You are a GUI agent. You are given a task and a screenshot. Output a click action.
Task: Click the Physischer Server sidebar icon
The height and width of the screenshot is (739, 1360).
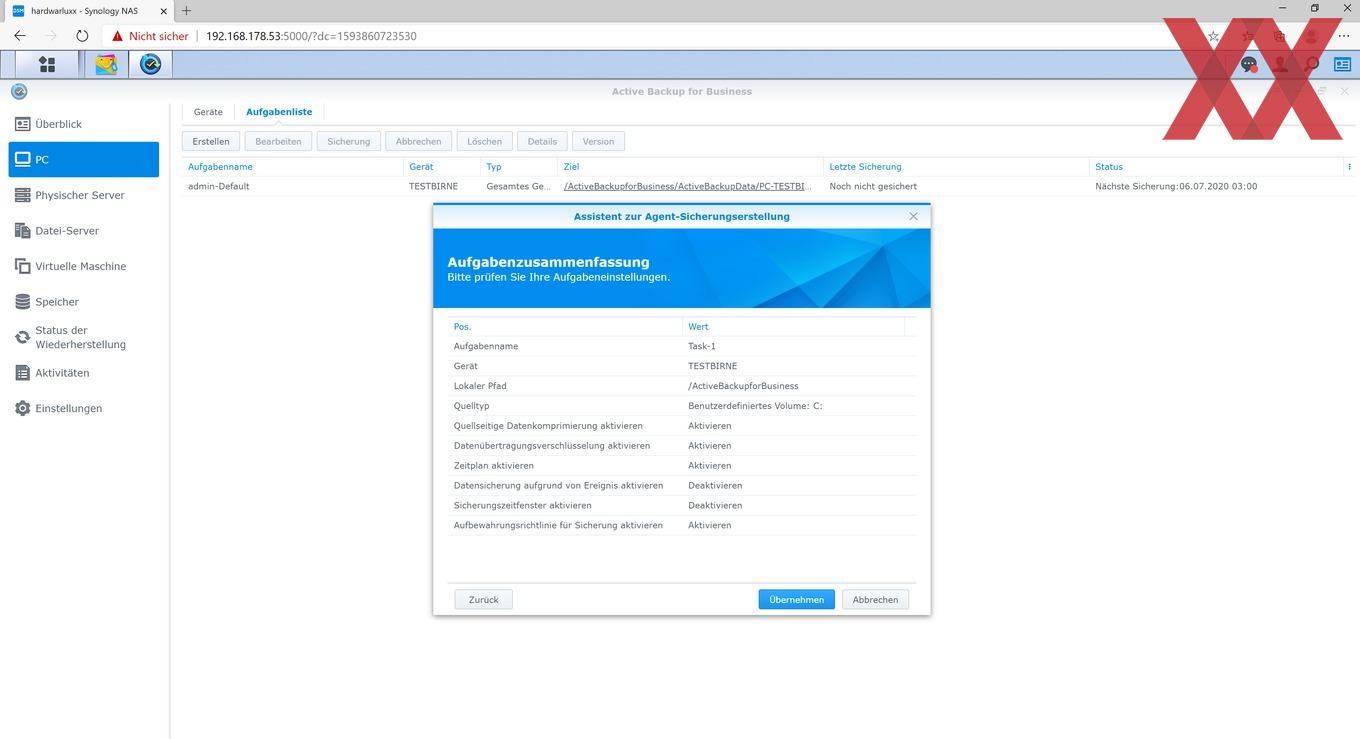(x=22, y=195)
